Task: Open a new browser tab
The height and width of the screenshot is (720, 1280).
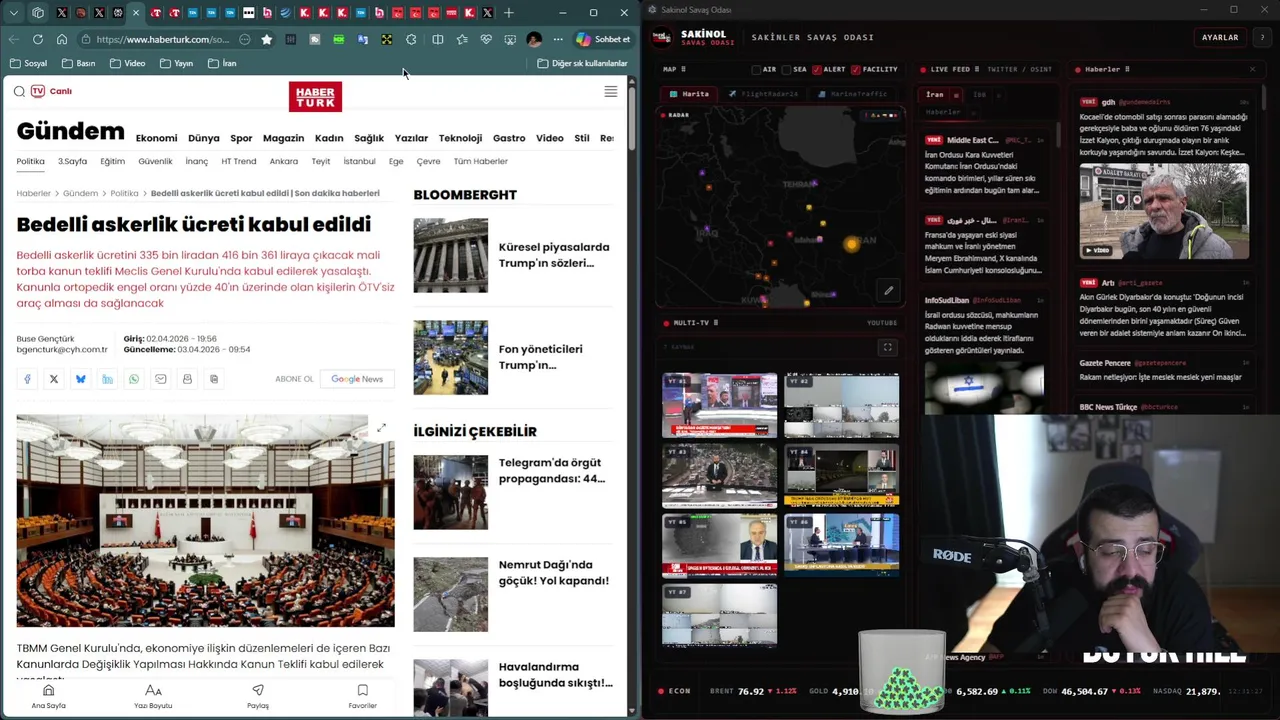Action: pyautogui.click(x=508, y=13)
